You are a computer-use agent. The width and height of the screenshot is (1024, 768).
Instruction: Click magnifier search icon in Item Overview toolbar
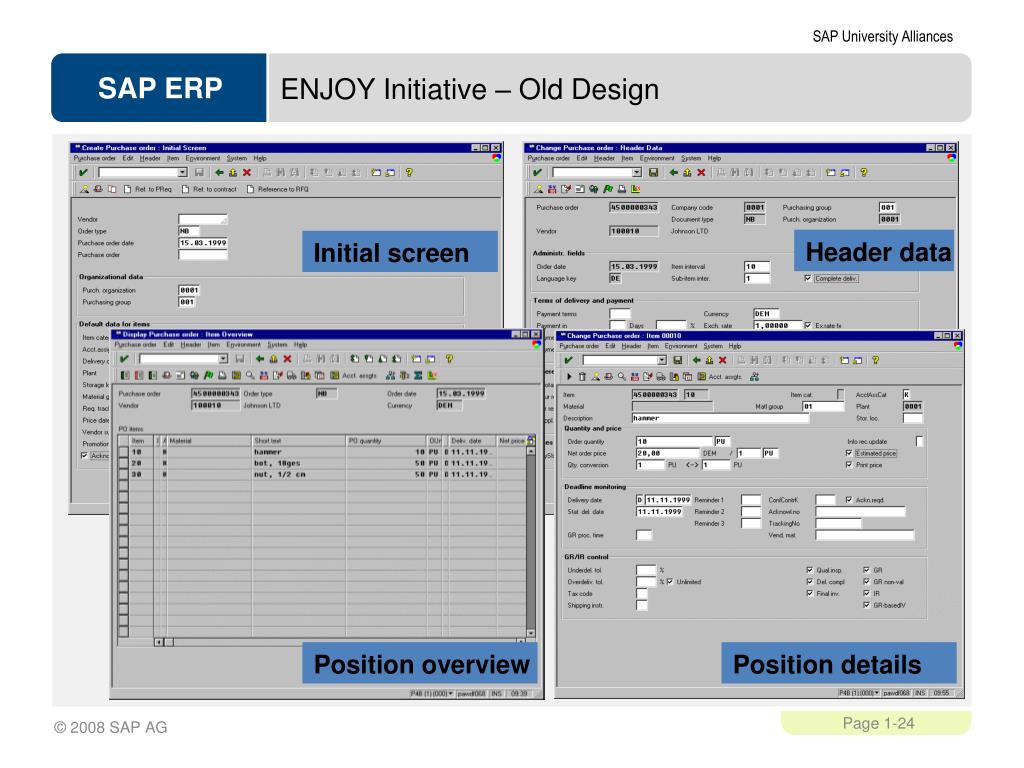point(249,376)
